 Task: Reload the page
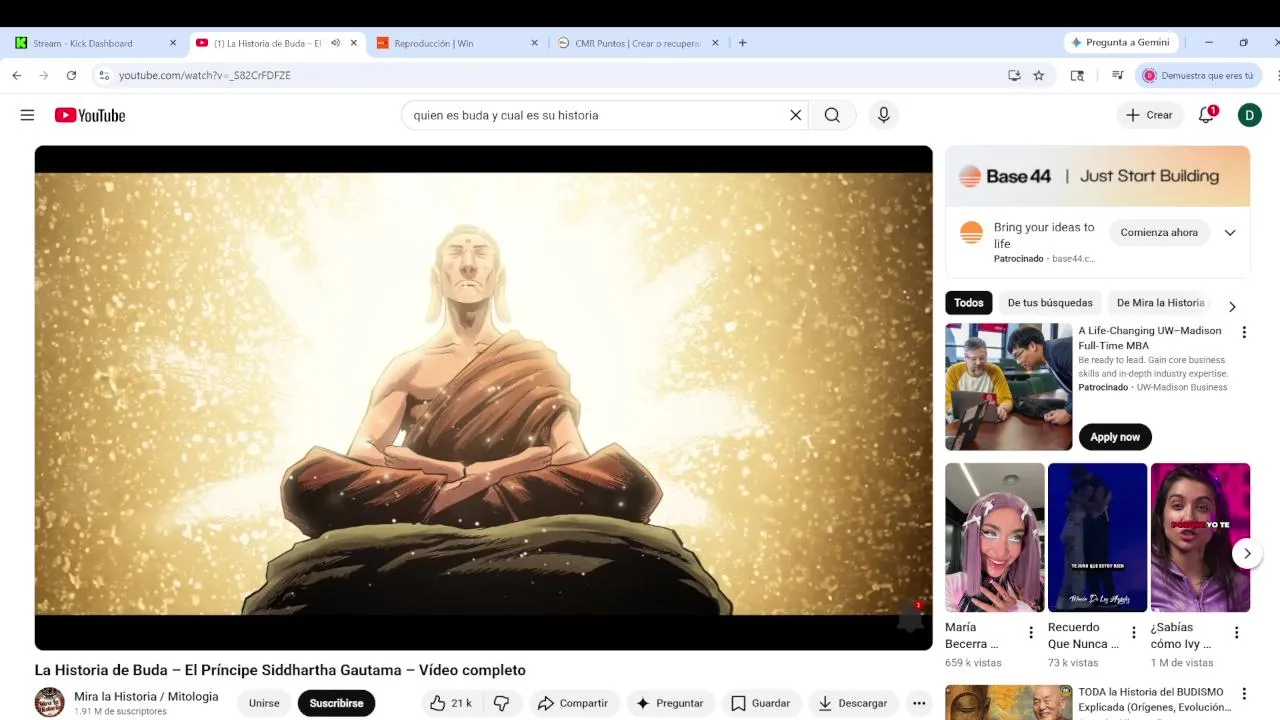point(71,75)
